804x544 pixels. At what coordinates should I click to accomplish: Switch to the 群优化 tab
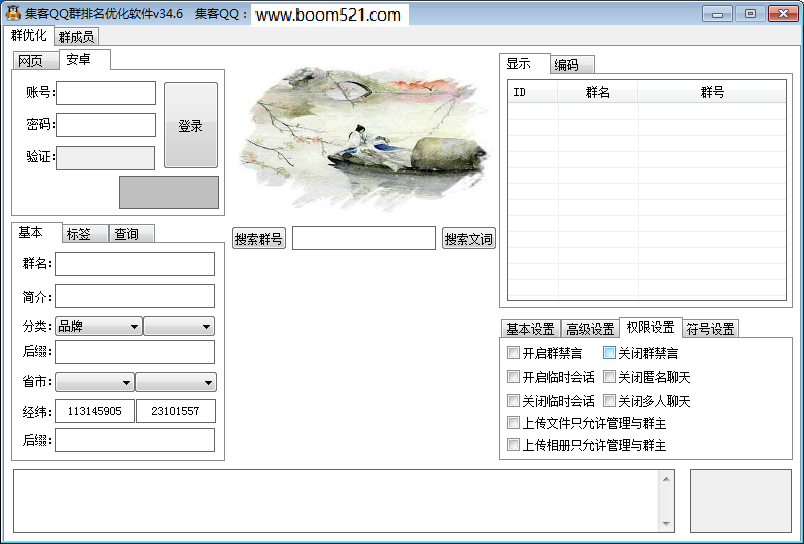coord(29,35)
